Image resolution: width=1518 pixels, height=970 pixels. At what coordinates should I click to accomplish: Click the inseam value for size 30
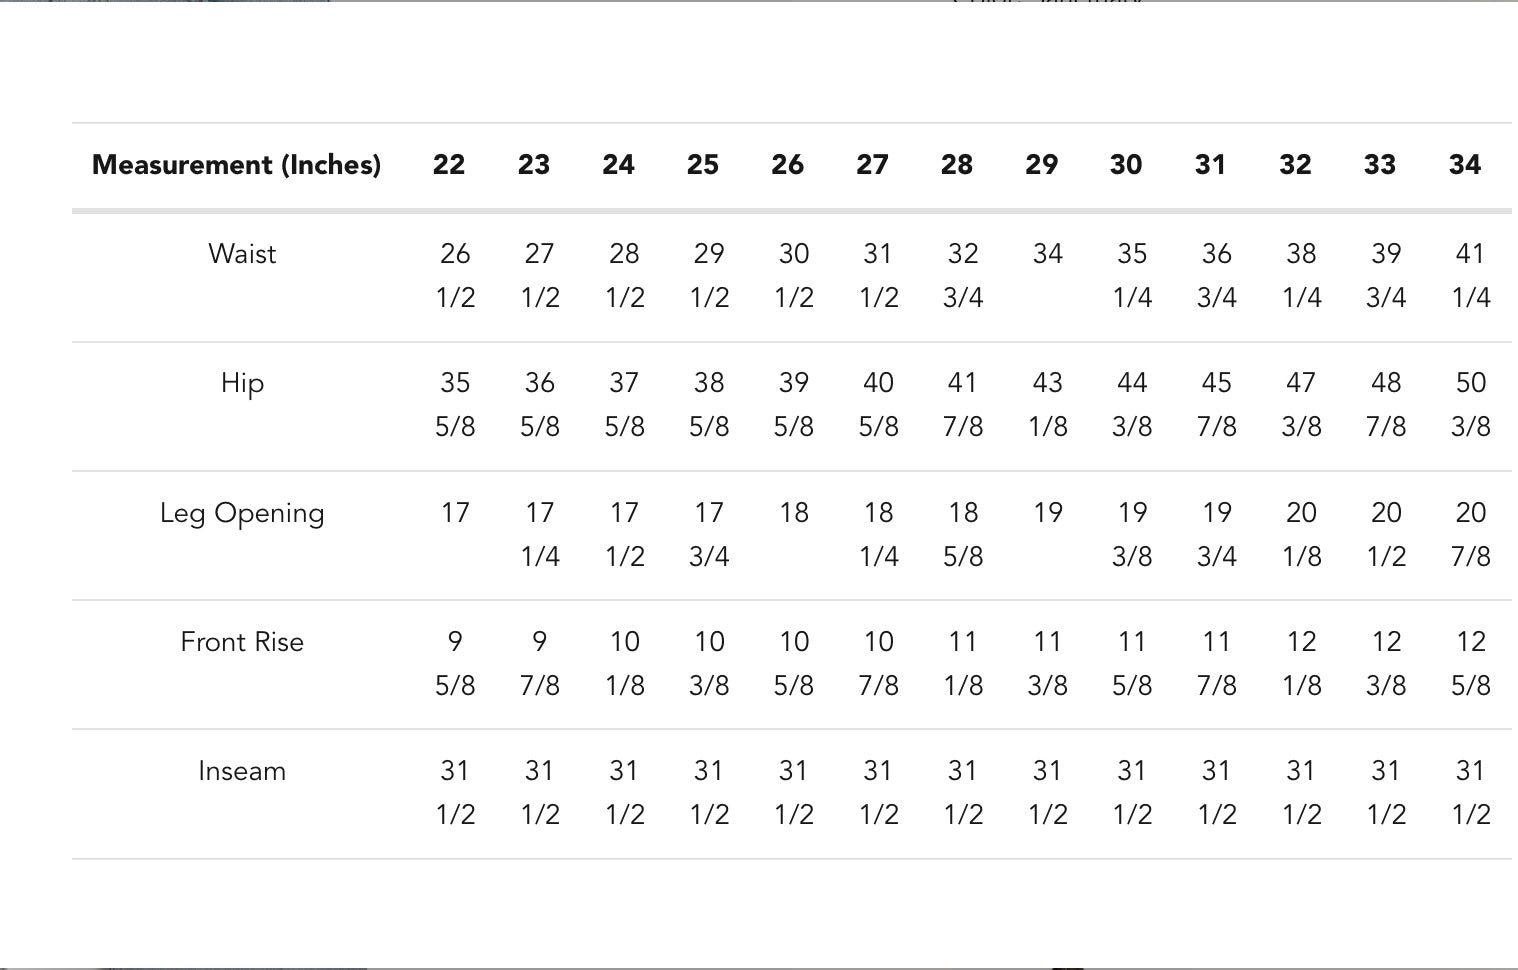click(1132, 792)
